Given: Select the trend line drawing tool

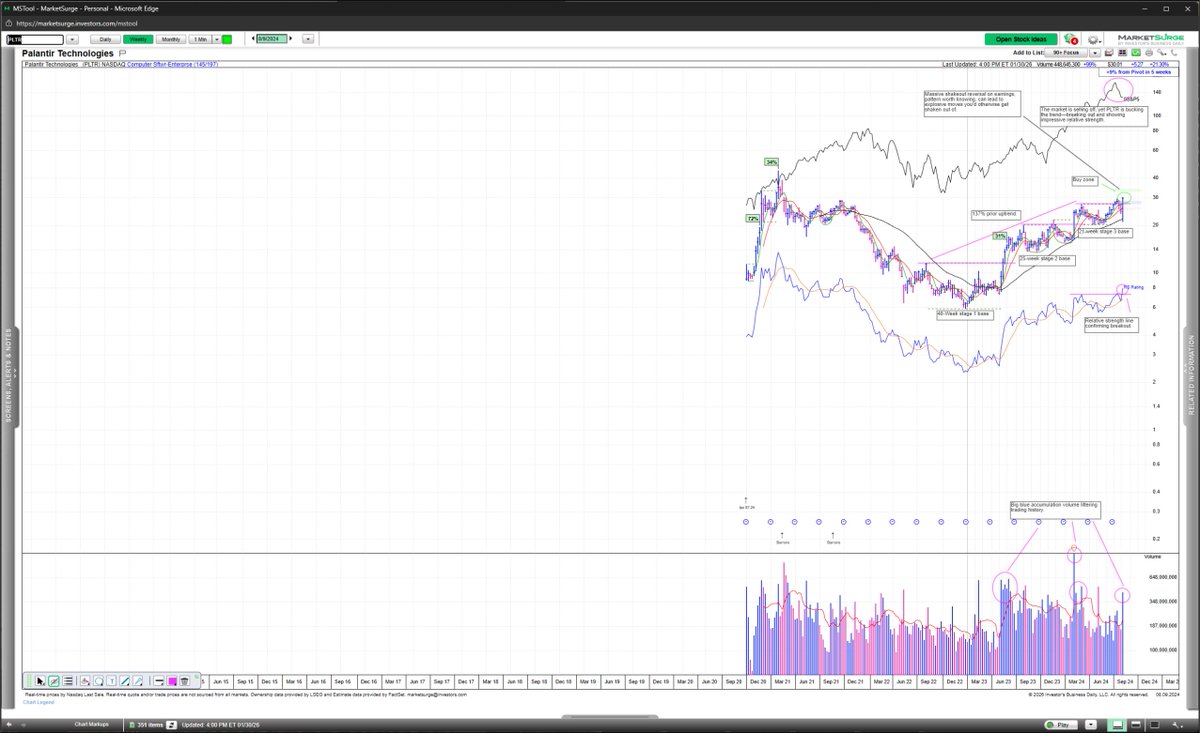Looking at the screenshot, I should [x=124, y=681].
